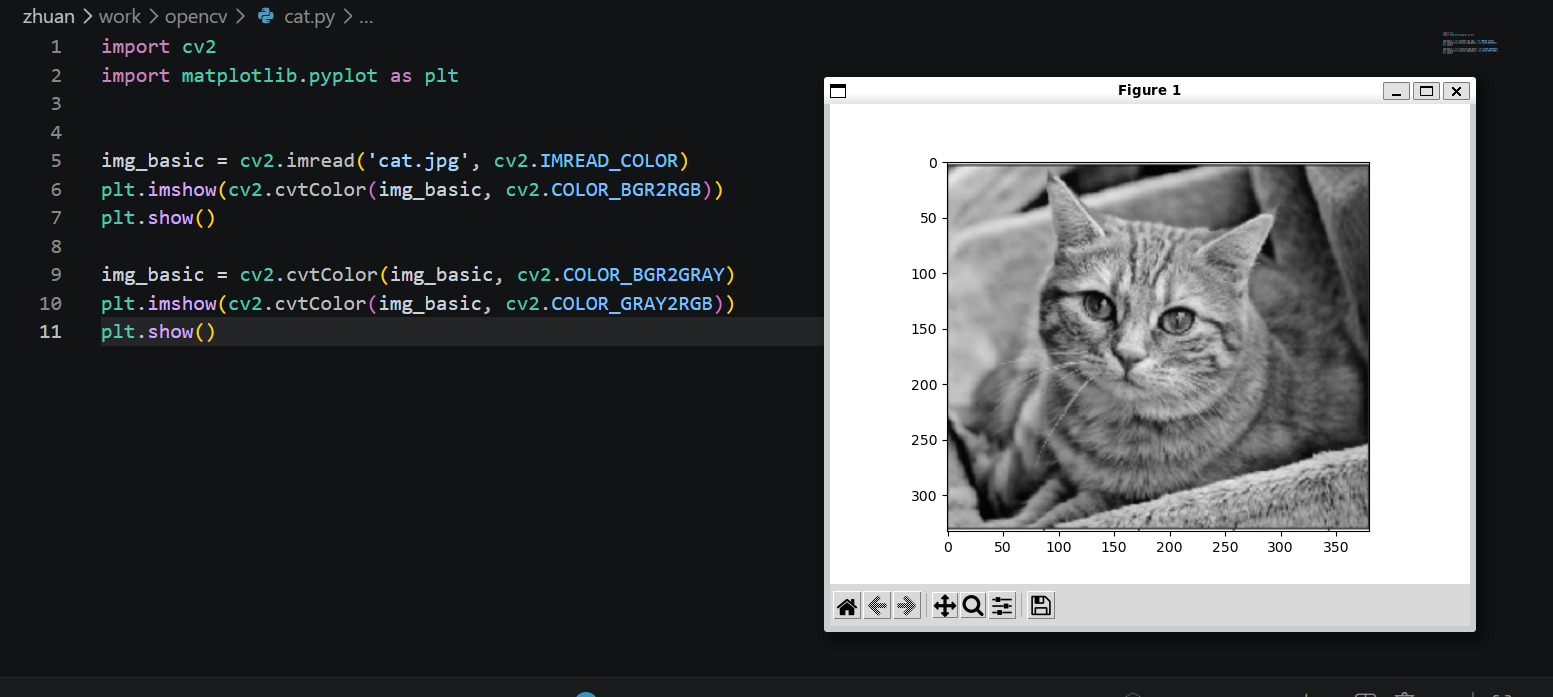Screen dimensions: 1553x697
Task: Click line number 9 in the gutter
Action: pyautogui.click(x=55, y=275)
